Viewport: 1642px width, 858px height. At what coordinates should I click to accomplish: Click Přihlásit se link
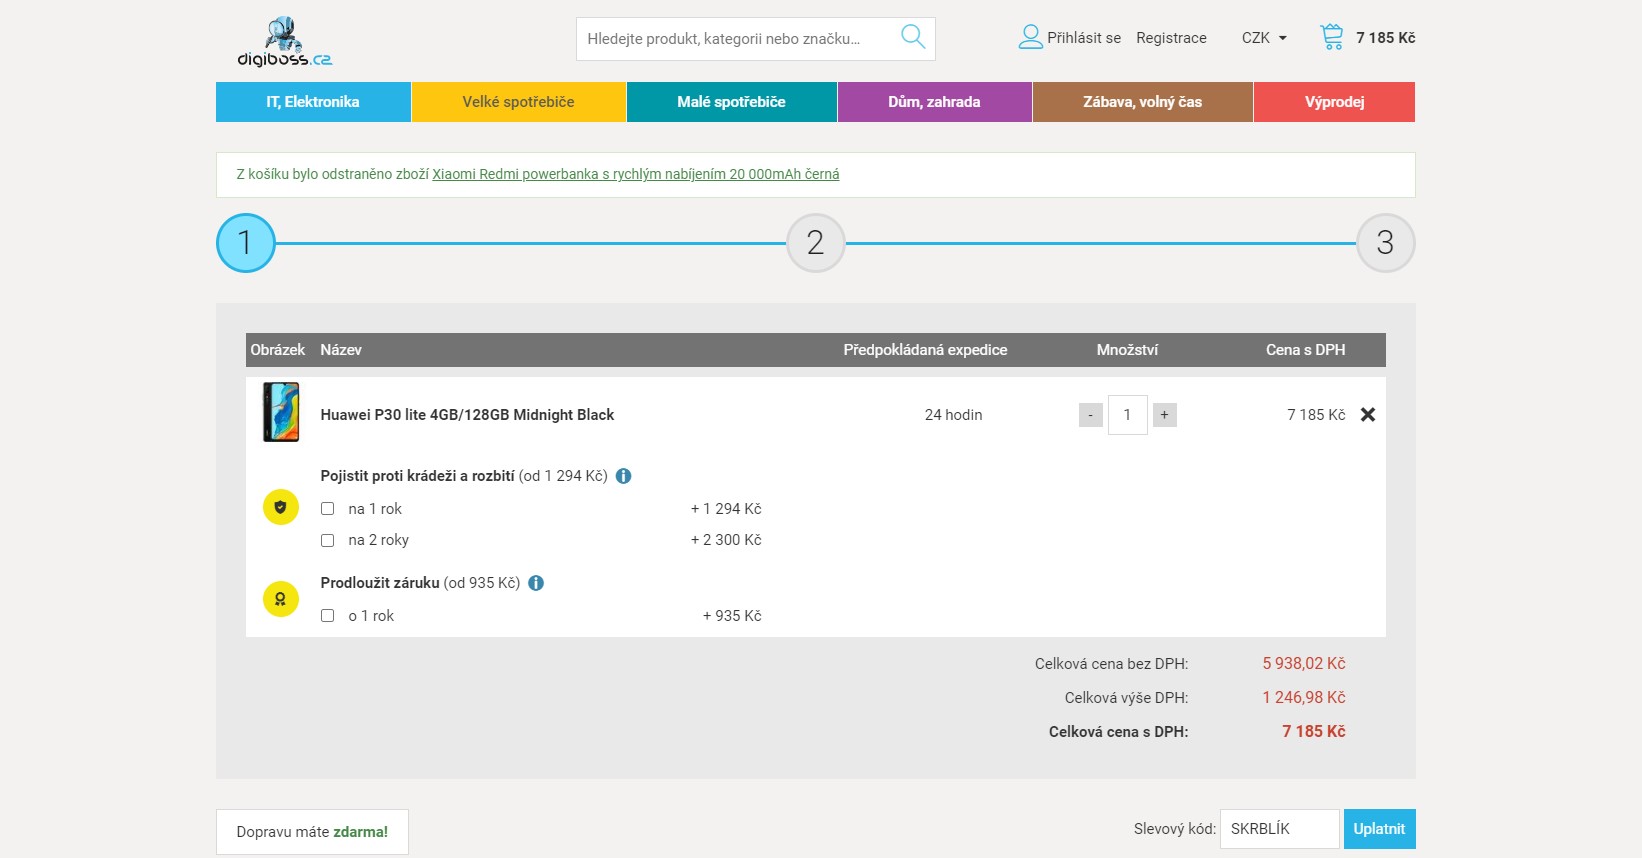click(x=1084, y=38)
